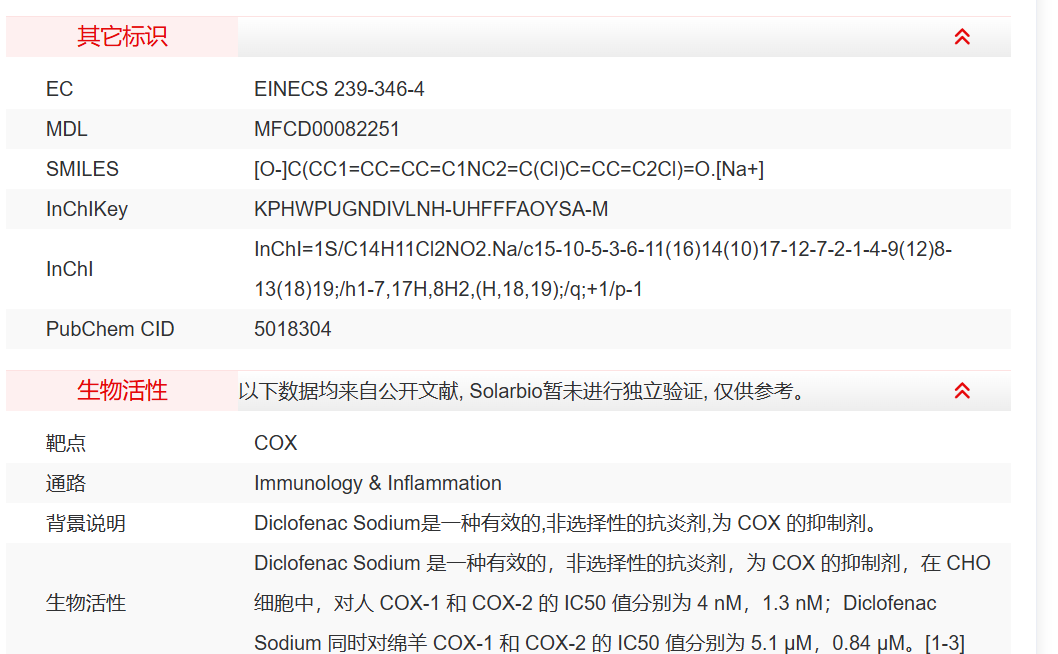Click the Immunology & Inflammation pathway
This screenshot has width=1058, height=654.
[378, 483]
